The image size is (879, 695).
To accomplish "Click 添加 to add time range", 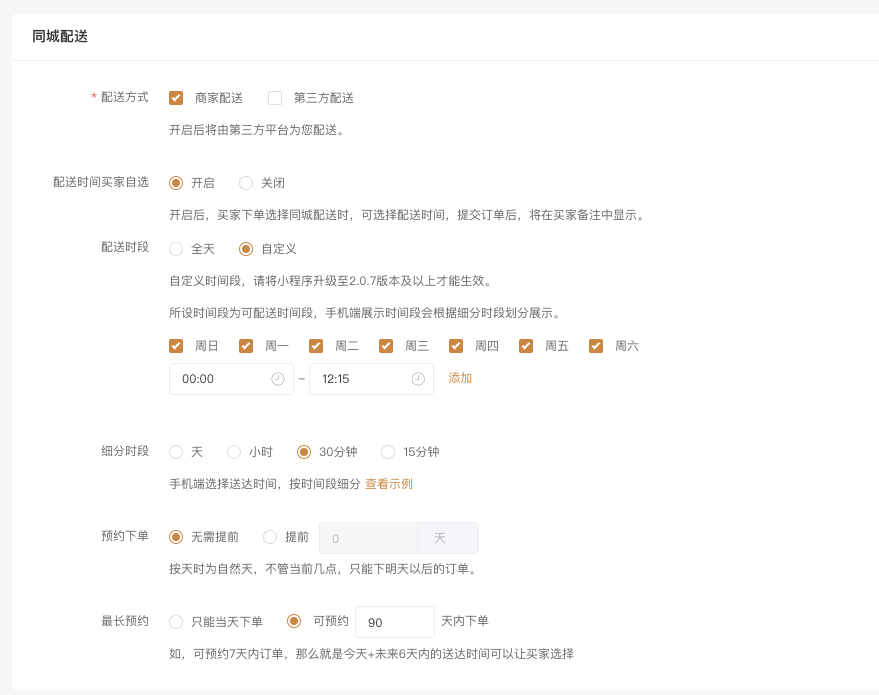I will (x=460, y=378).
